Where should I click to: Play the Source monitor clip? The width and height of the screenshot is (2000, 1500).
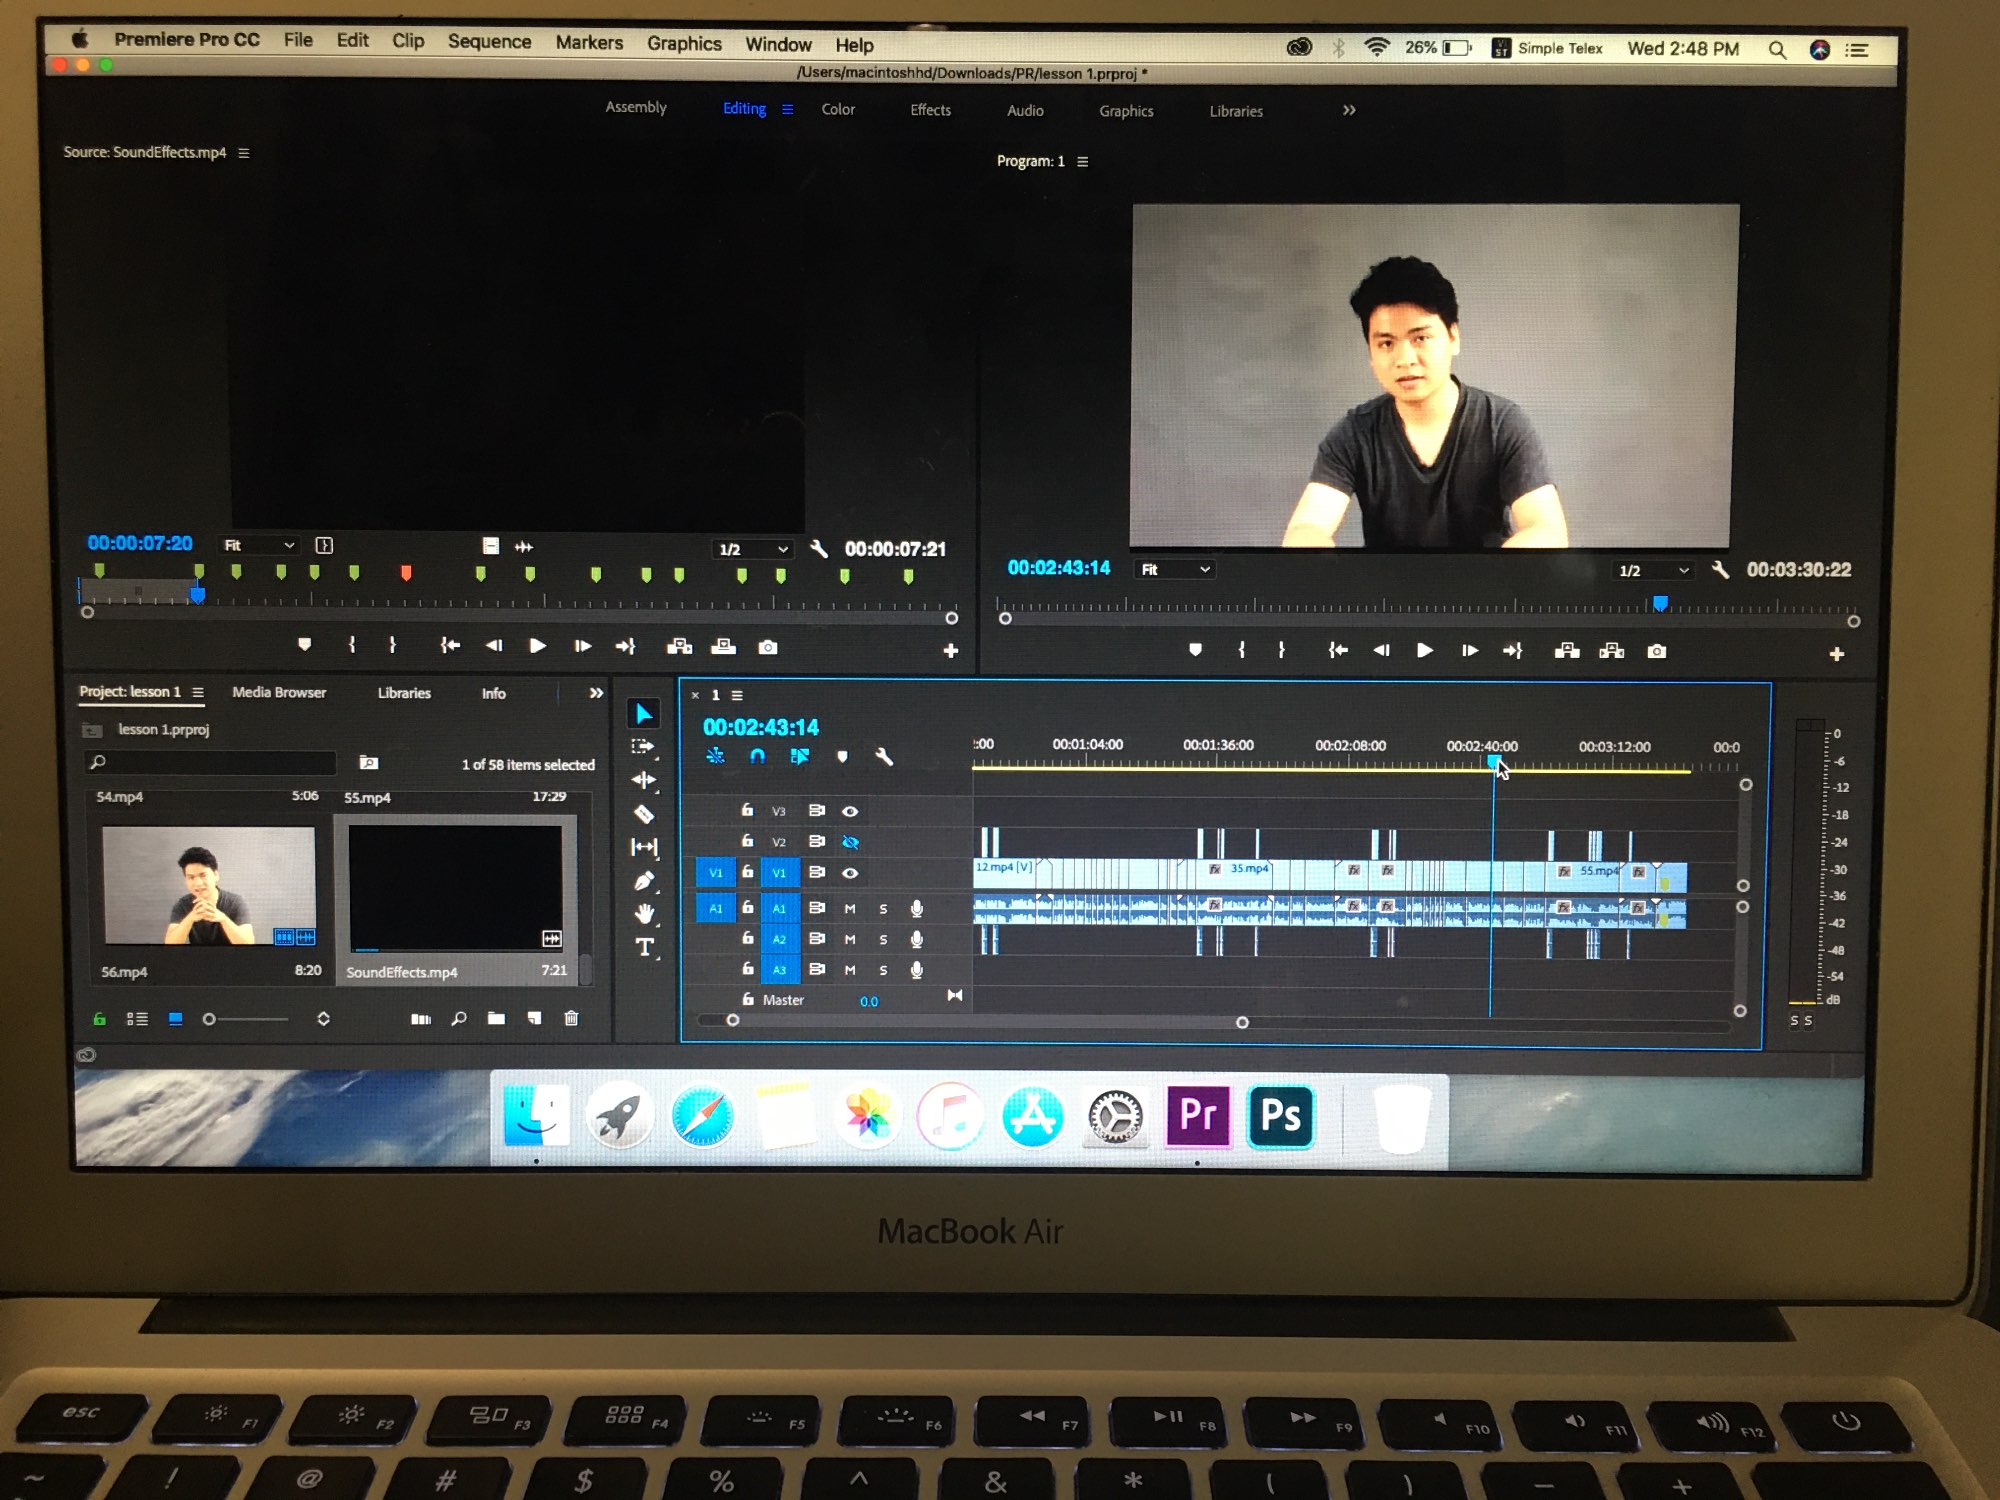coord(537,646)
